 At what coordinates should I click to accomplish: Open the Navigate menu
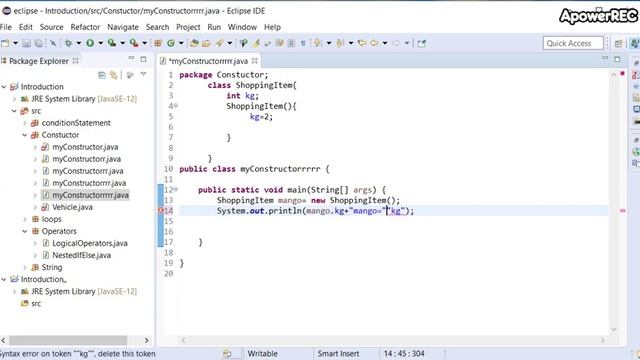tap(123, 27)
